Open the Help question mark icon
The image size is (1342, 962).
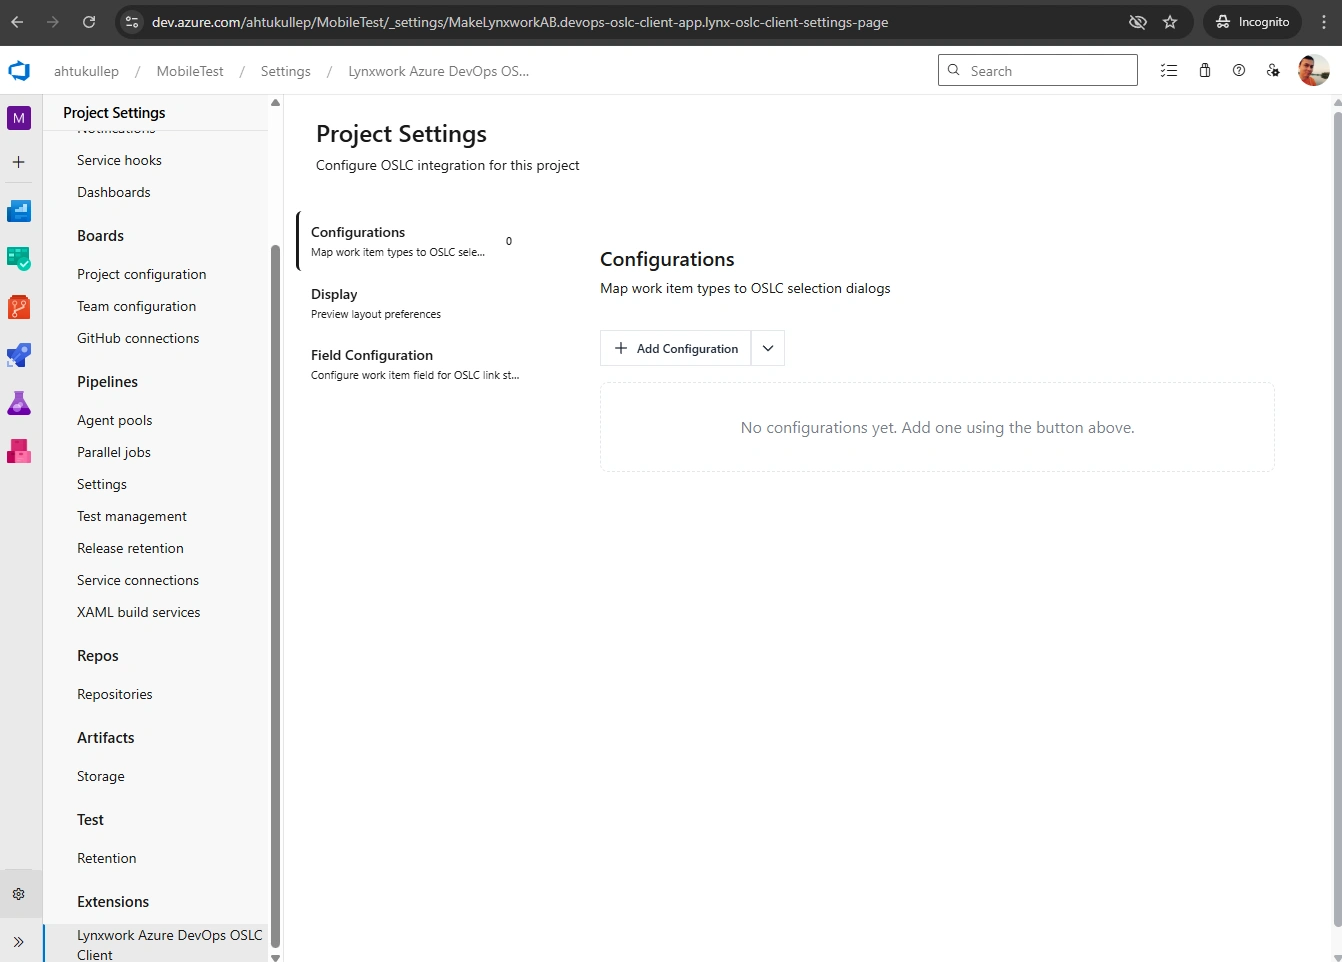(x=1239, y=70)
